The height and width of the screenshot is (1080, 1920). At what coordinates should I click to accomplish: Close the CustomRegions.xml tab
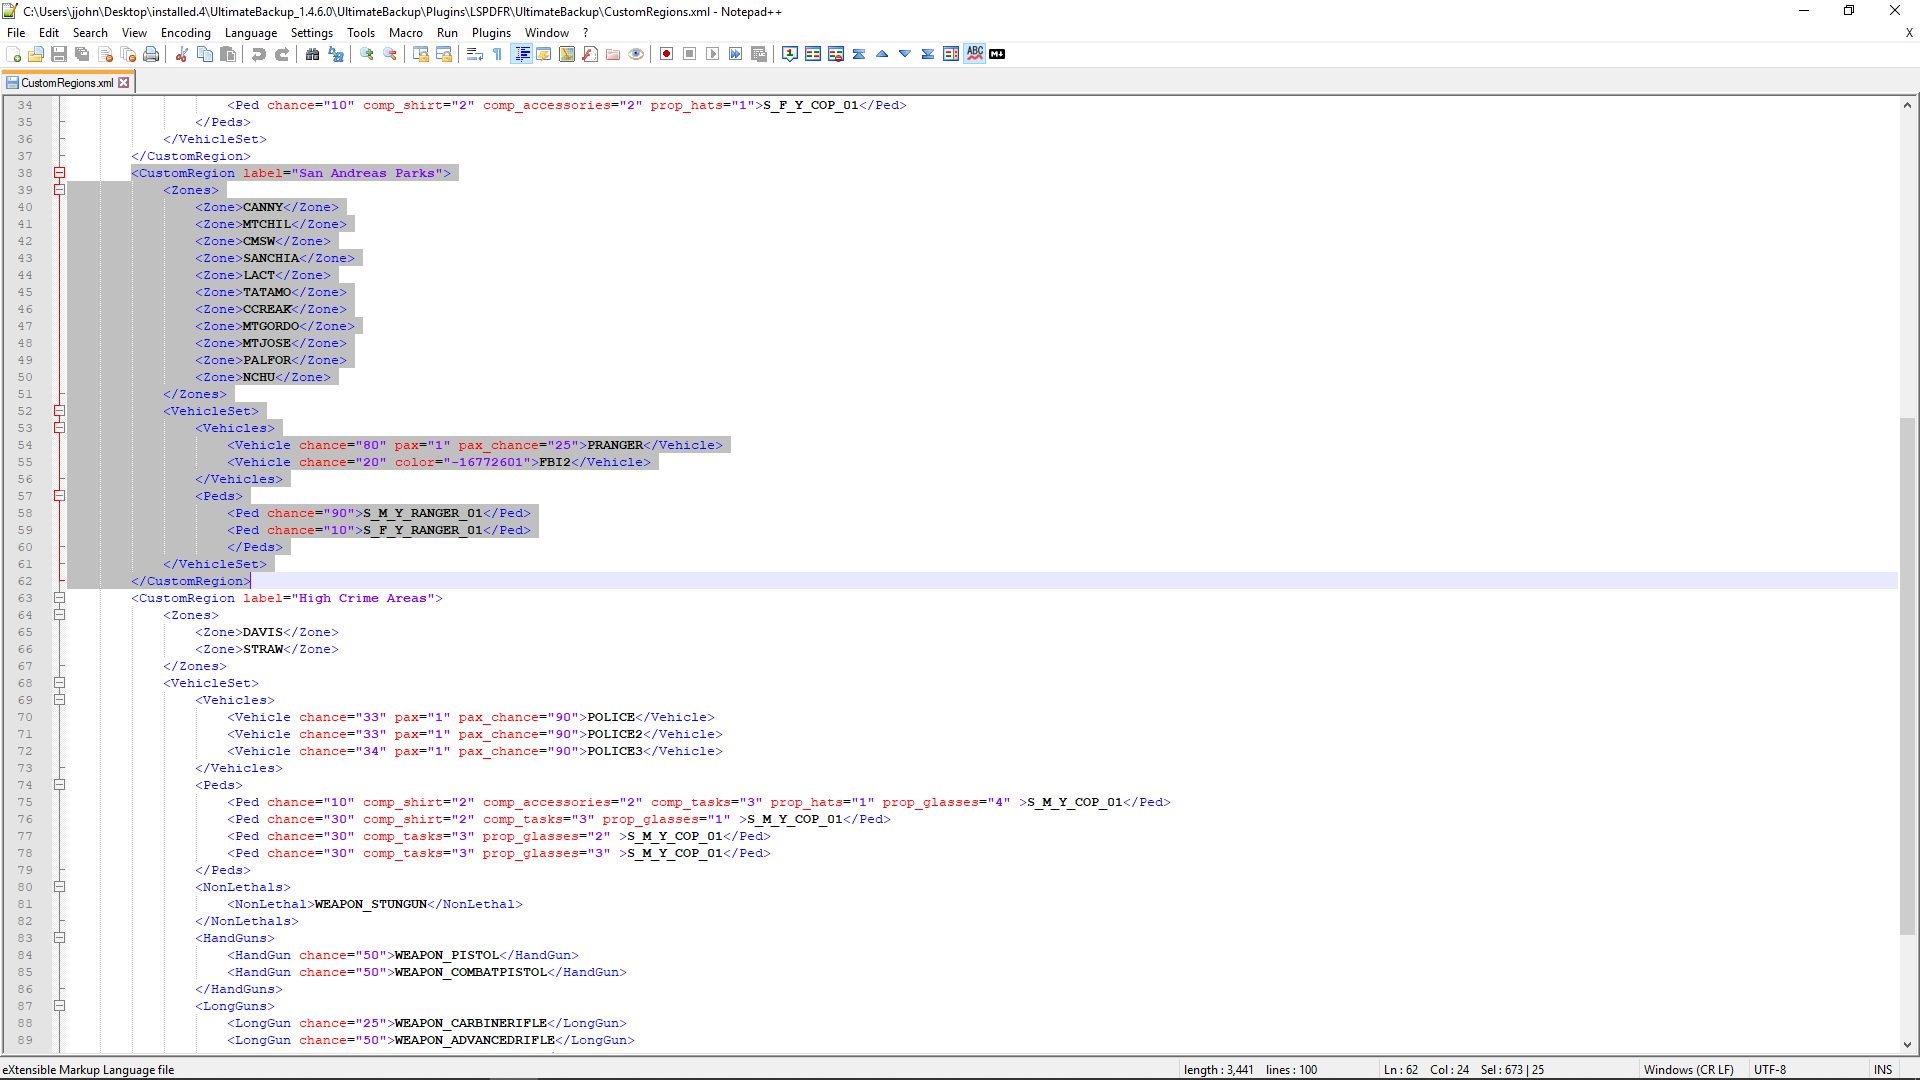point(124,83)
